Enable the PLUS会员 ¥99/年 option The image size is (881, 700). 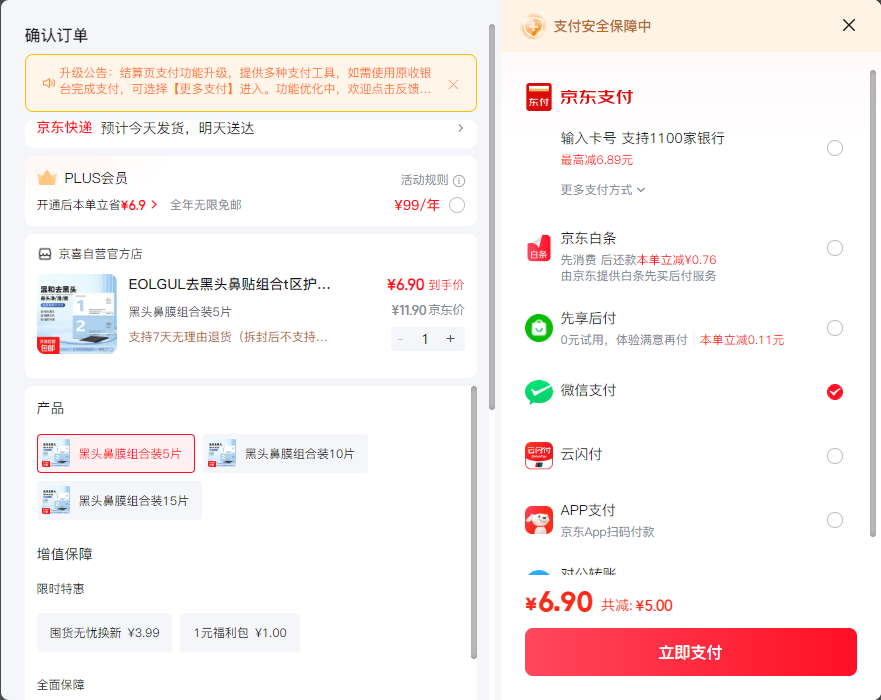[x=457, y=206]
